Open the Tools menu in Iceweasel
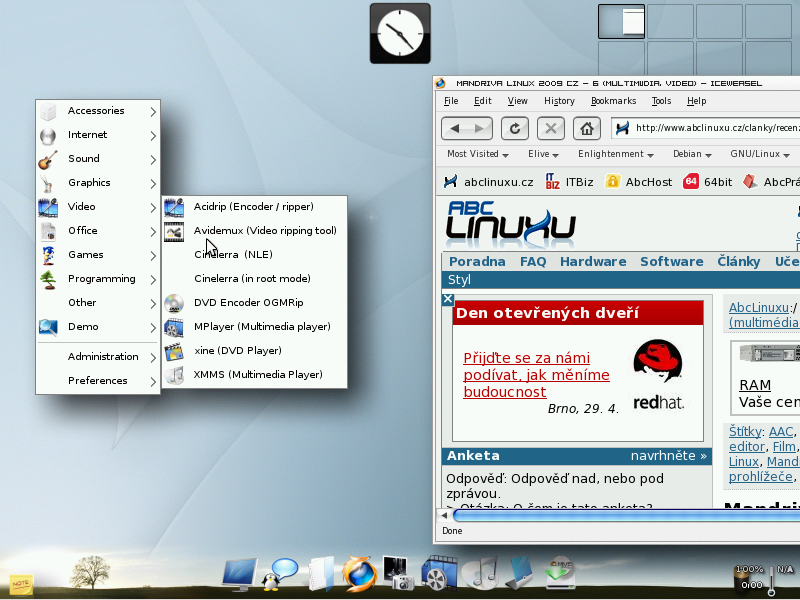The height and width of the screenshot is (600, 800). pos(661,101)
